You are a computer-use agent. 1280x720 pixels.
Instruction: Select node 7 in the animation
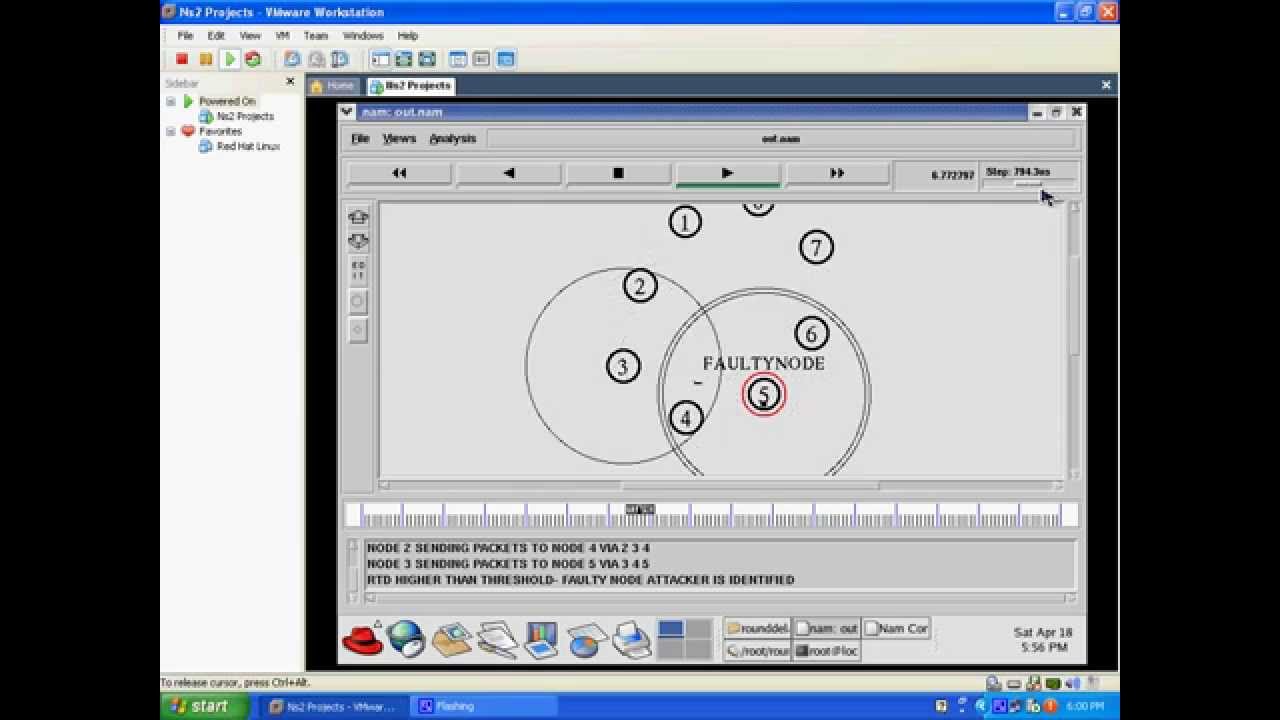coord(816,247)
